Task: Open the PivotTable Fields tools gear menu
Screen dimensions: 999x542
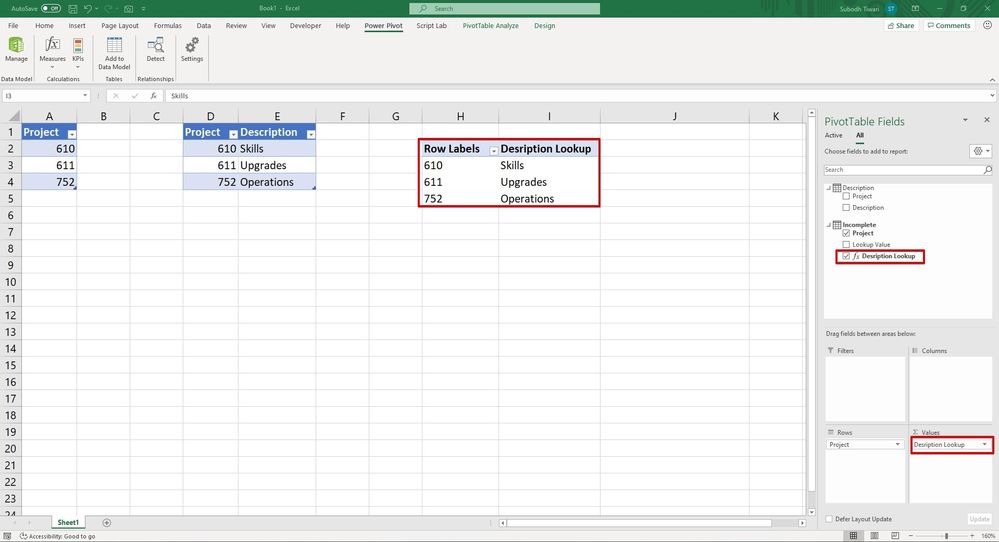Action: (x=981, y=152)
